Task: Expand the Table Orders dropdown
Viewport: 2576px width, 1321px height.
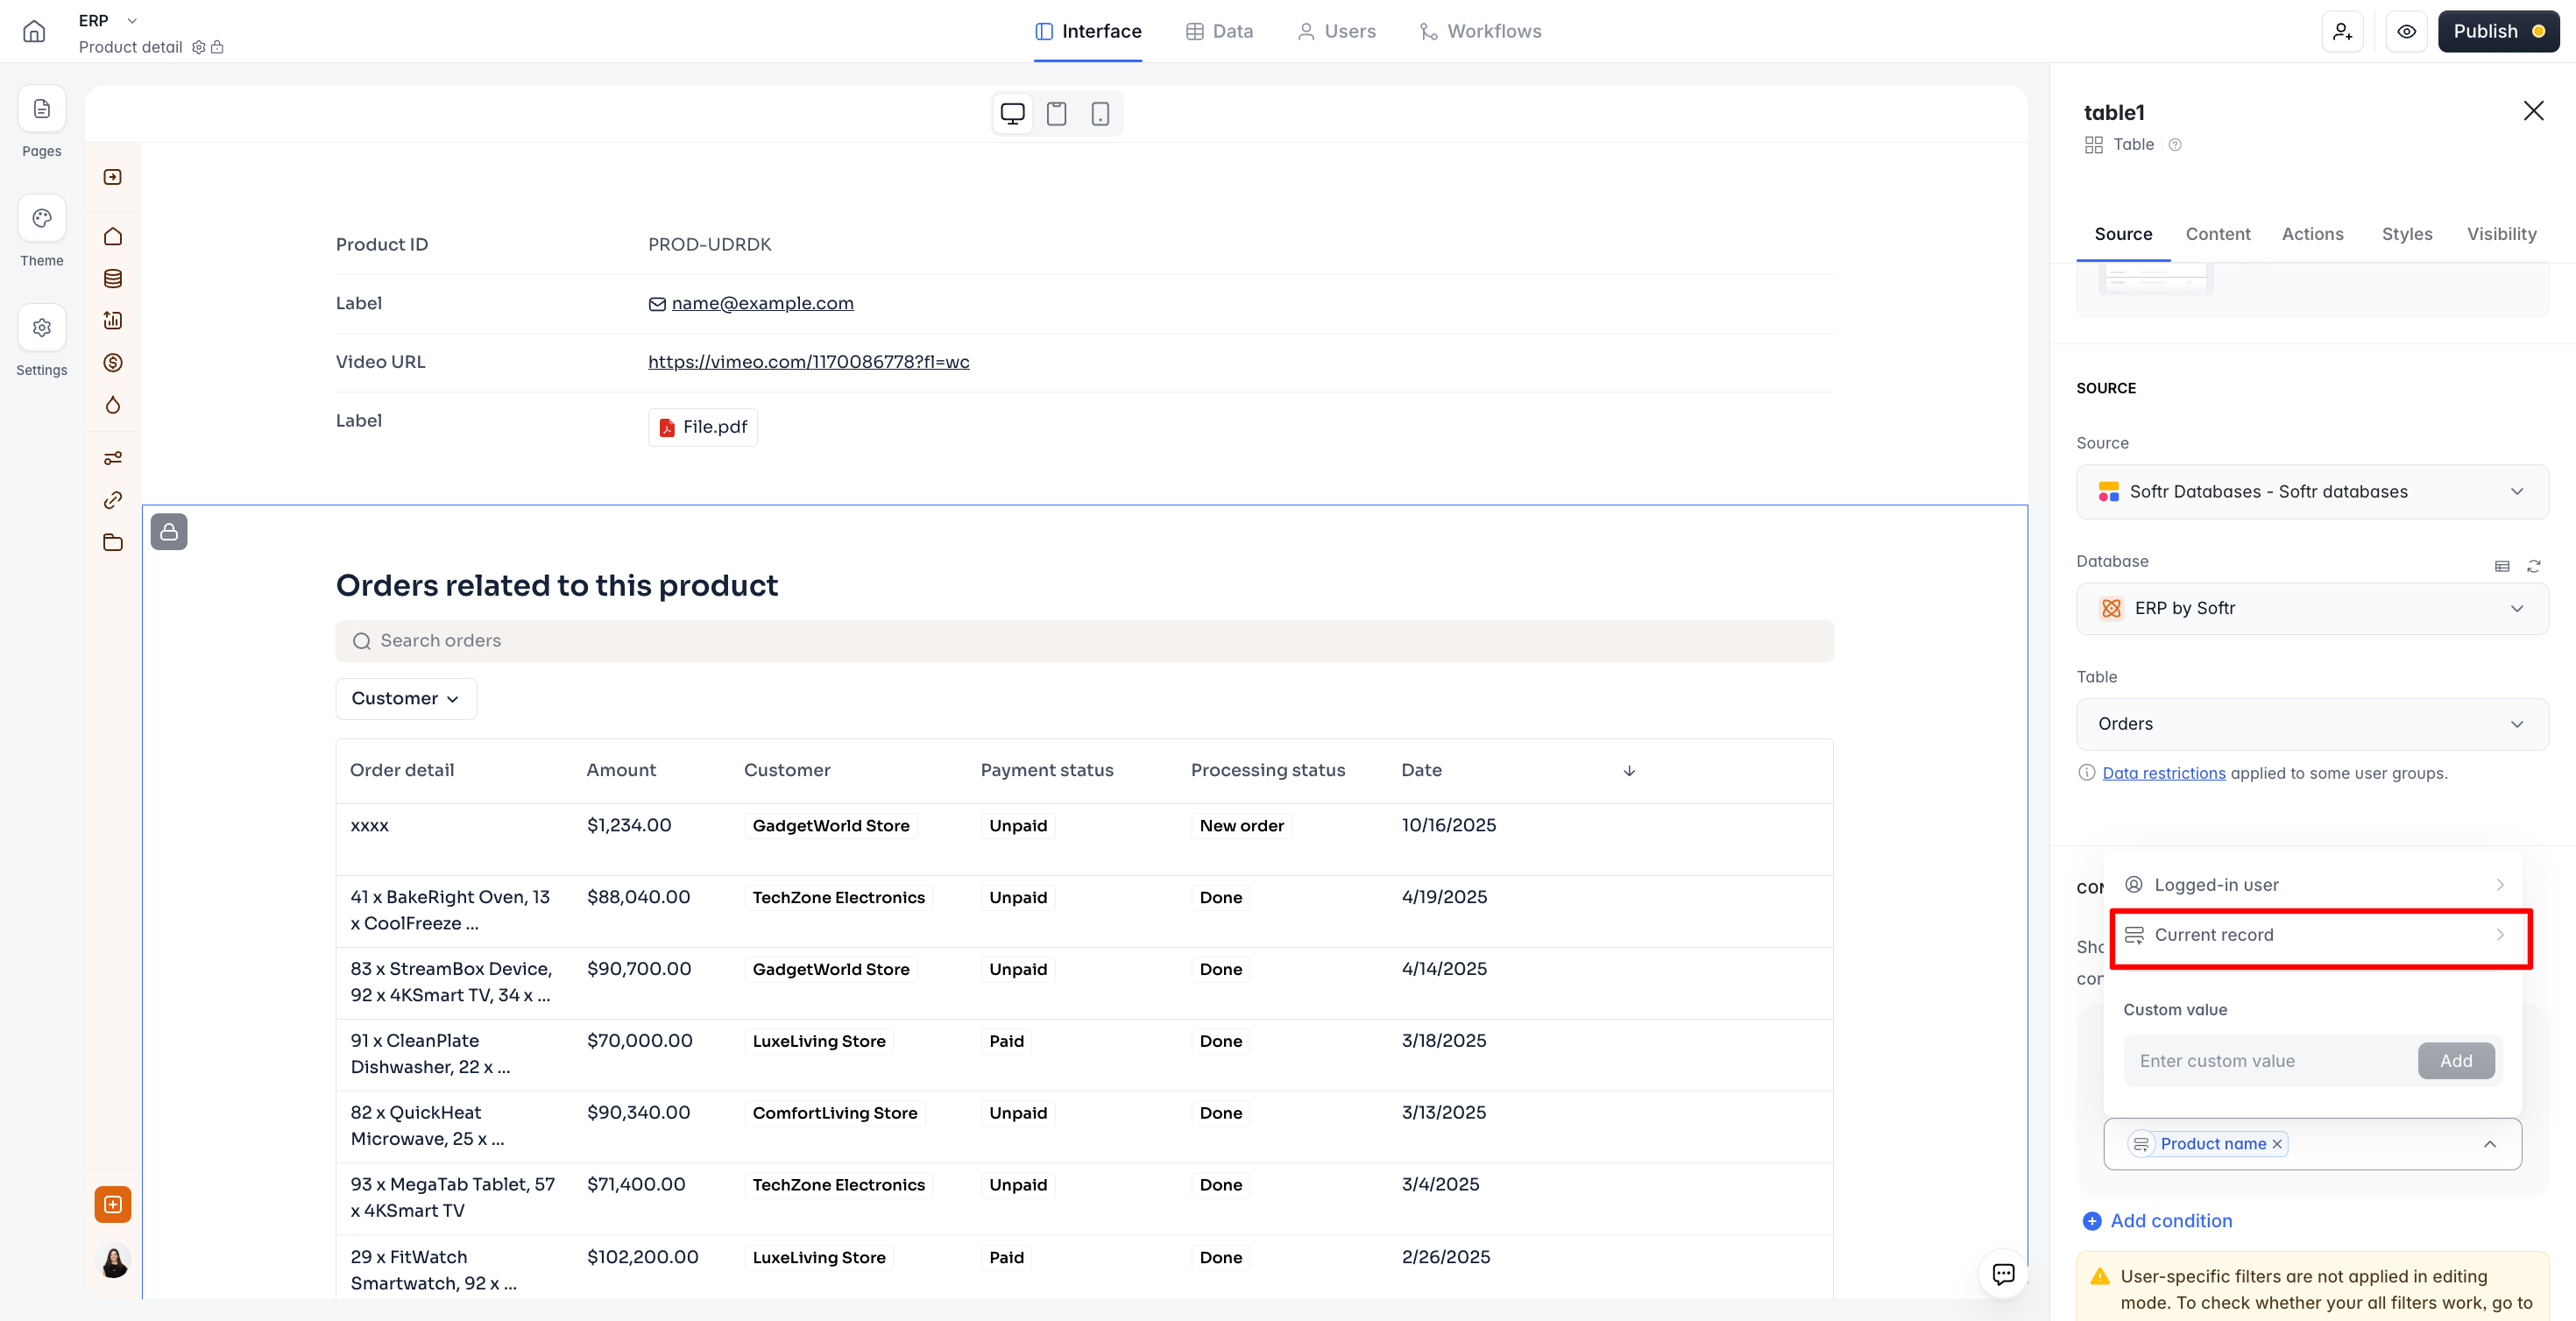Action: pos(2311,724)
